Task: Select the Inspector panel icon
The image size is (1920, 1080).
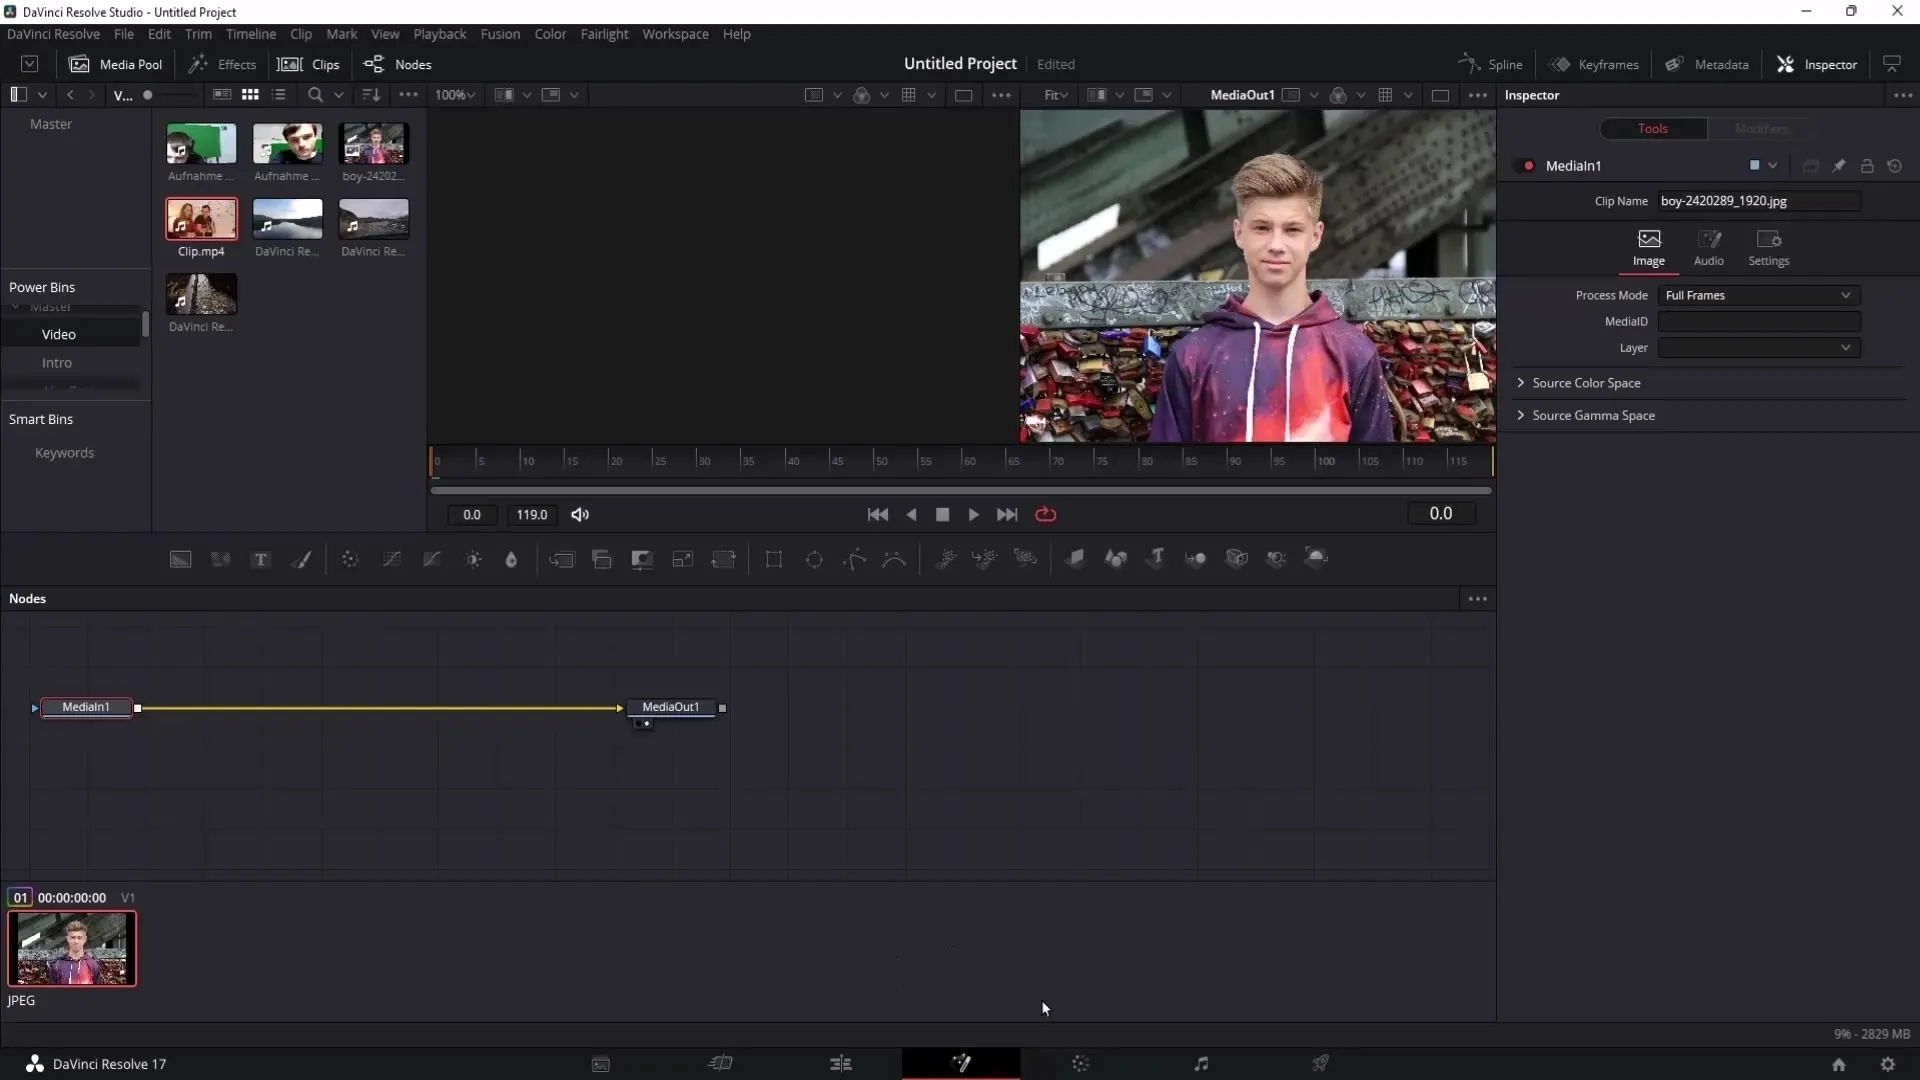Action: click(1787, 63)
